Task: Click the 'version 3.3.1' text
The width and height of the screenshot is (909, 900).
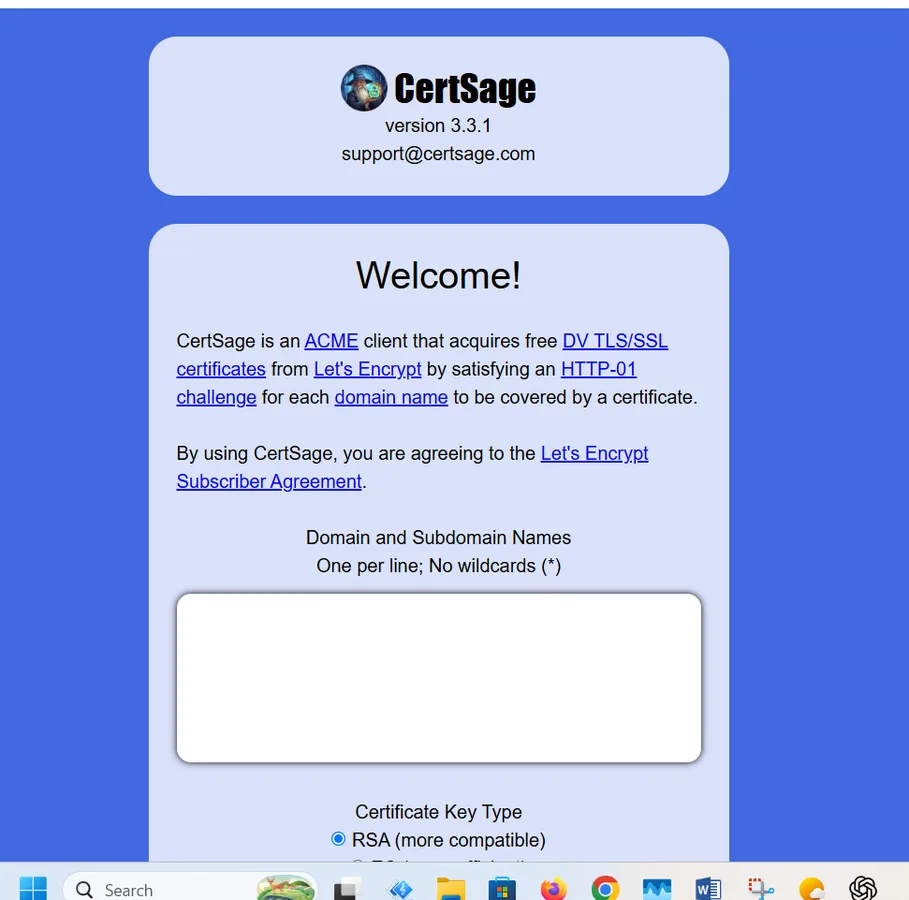Action: 438,125
